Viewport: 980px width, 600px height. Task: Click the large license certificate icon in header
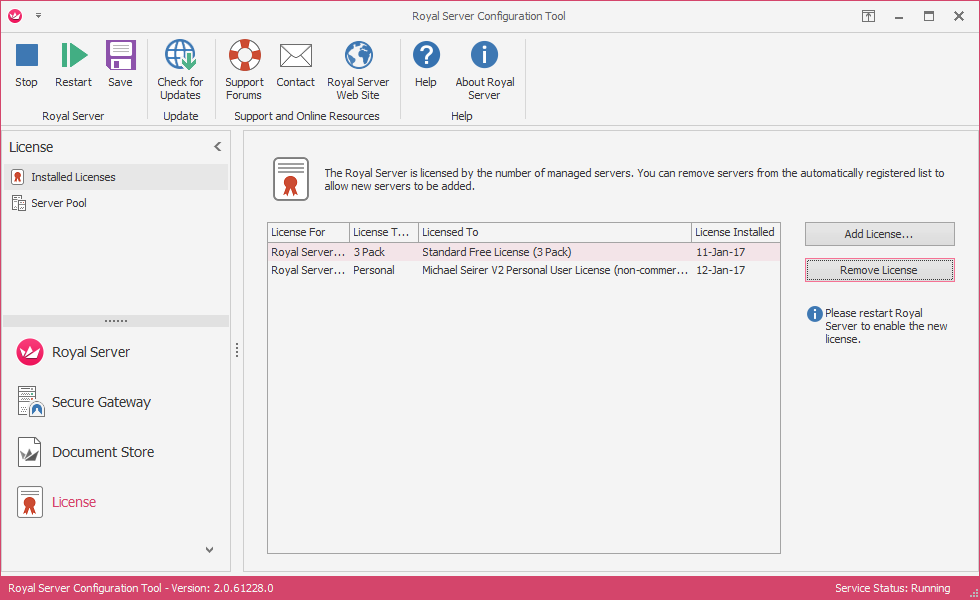(291, 179)
